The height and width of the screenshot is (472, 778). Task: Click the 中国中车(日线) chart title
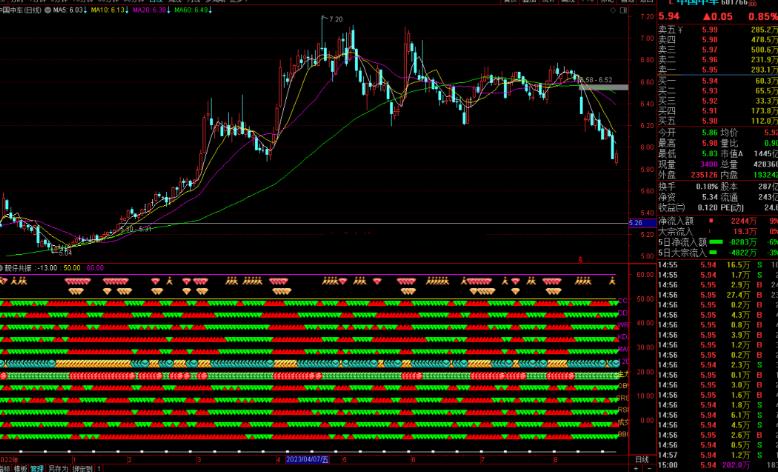point(21,10)
